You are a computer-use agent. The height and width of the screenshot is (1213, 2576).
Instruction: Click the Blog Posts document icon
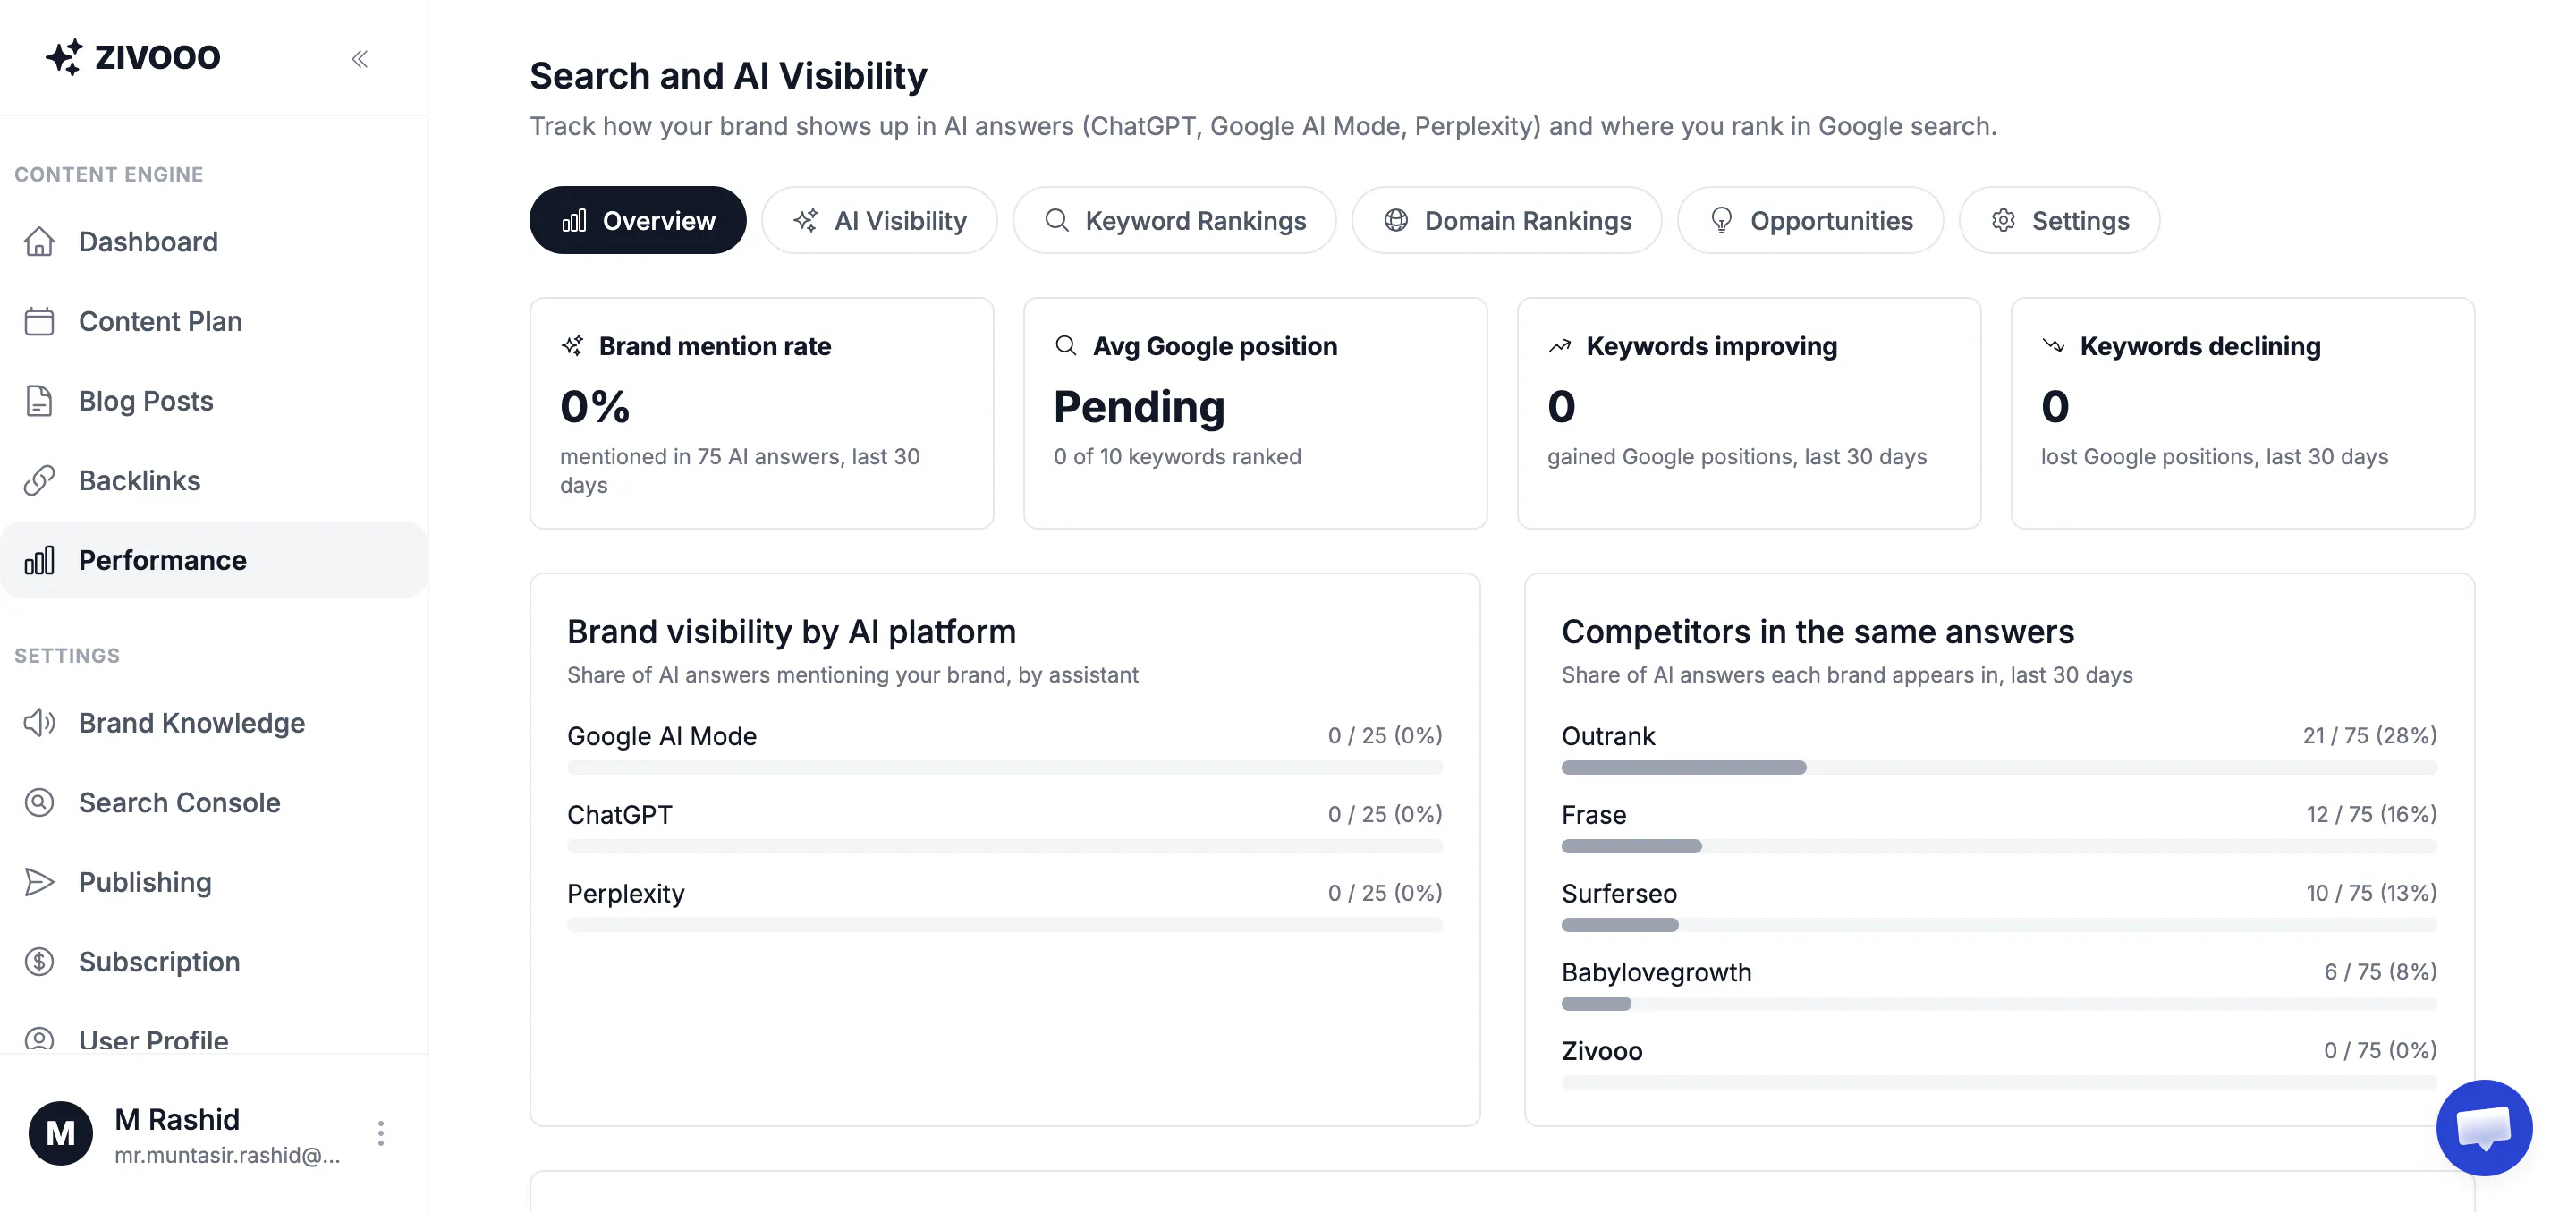point(39,401)
